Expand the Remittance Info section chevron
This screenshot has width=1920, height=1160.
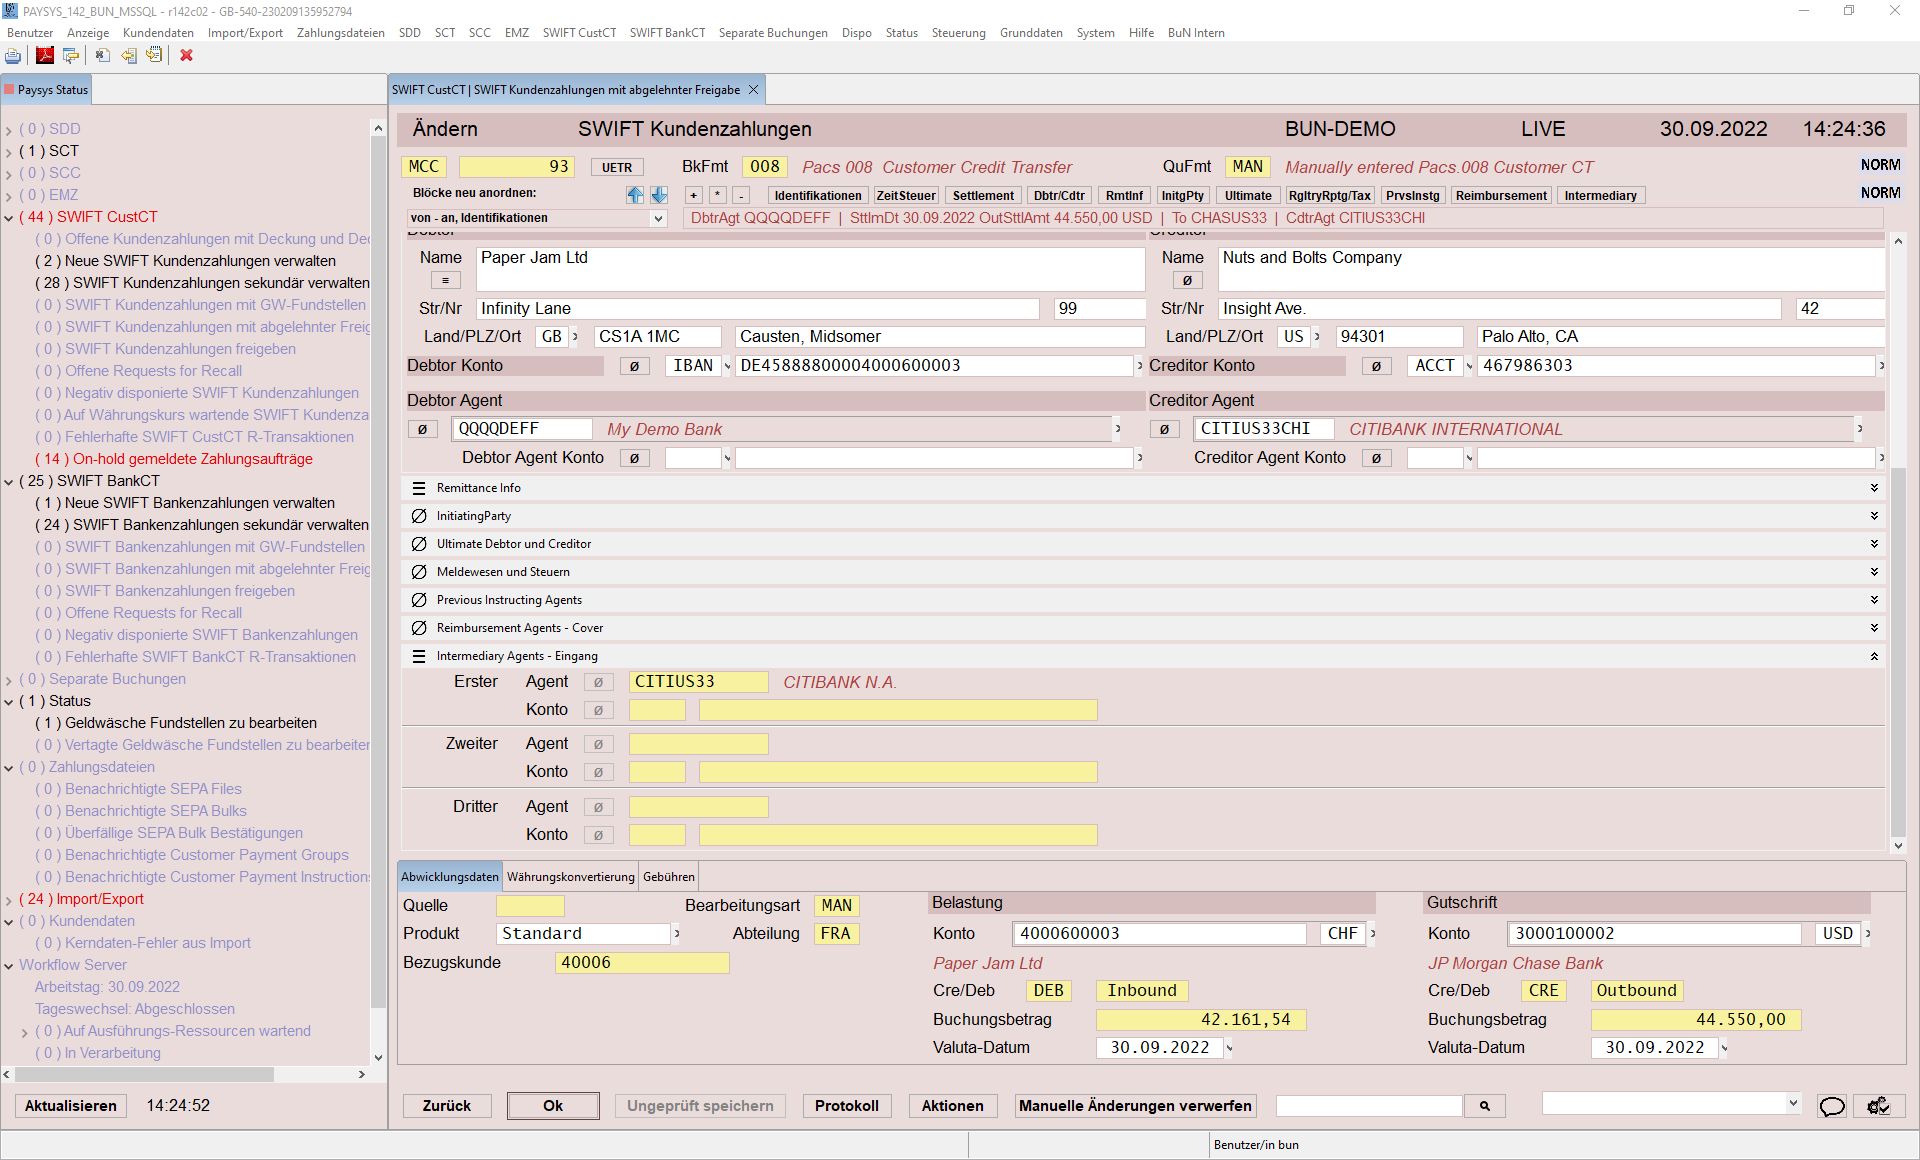pos(1874,488)
